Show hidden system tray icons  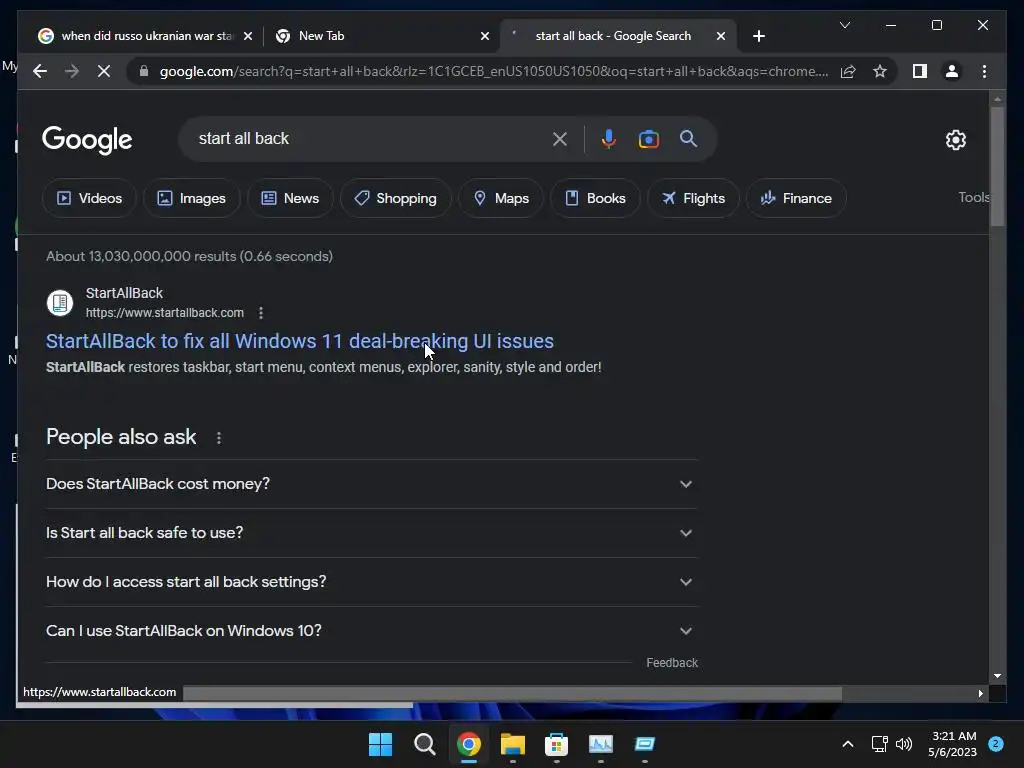848,744
